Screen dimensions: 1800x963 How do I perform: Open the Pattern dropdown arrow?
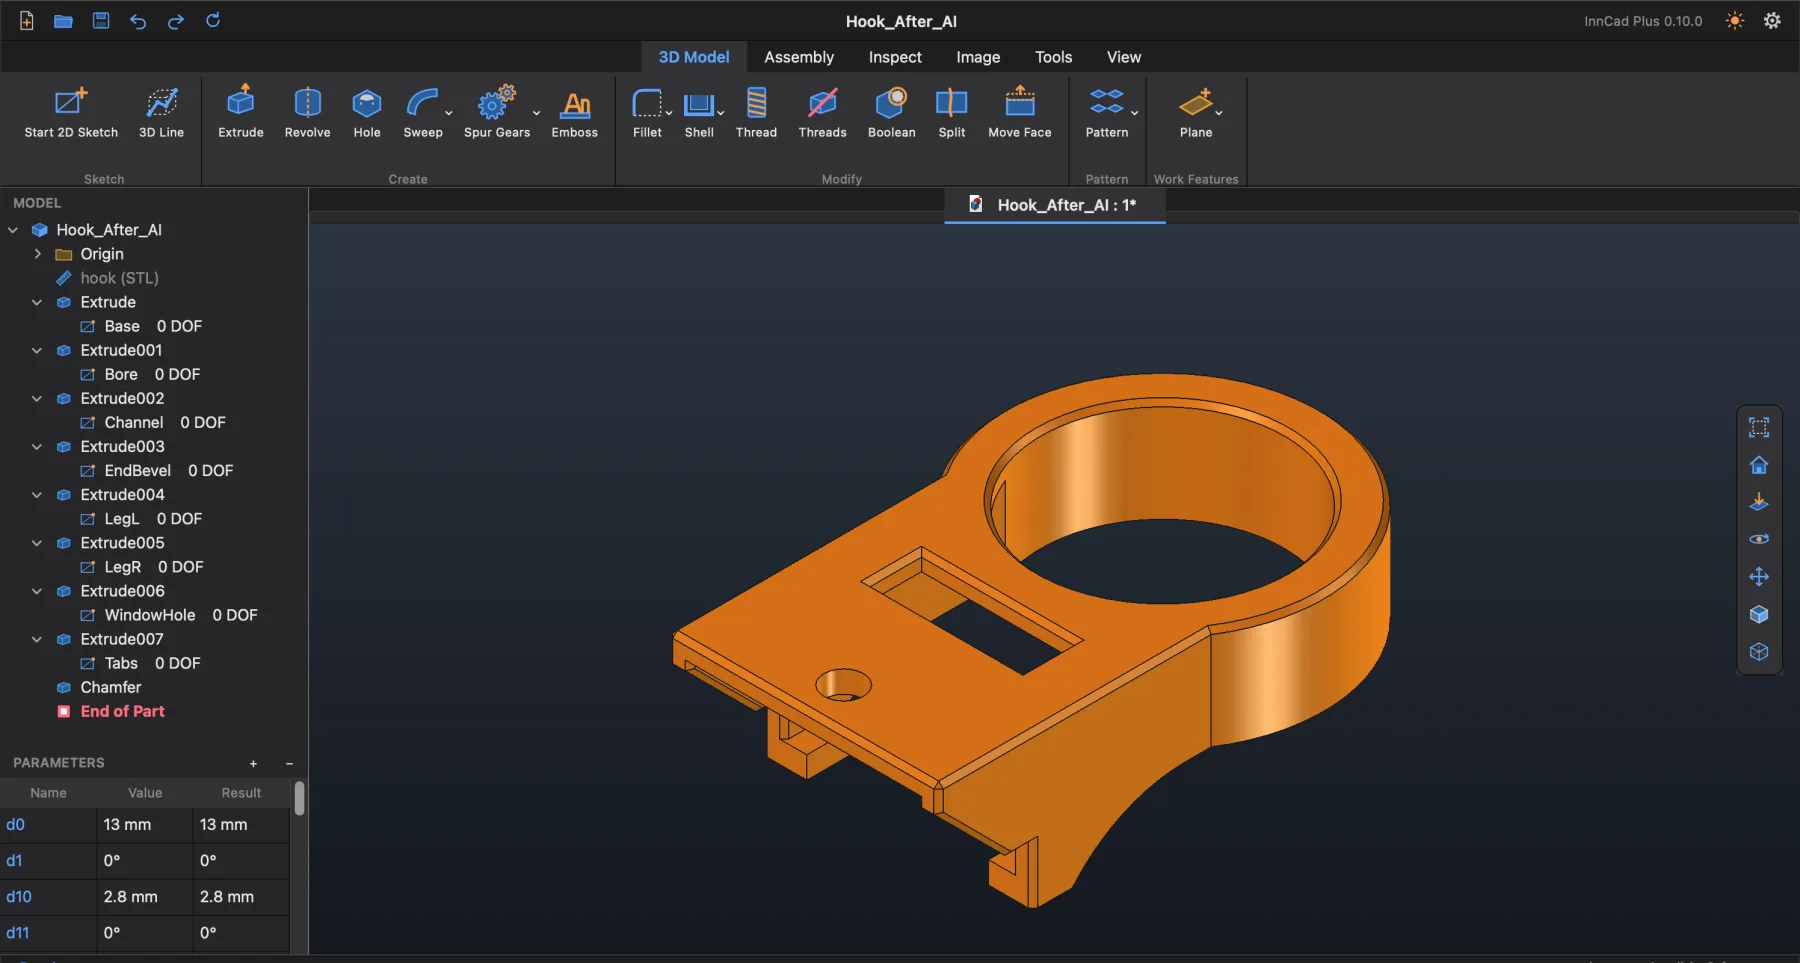(x=1135, y=113)
